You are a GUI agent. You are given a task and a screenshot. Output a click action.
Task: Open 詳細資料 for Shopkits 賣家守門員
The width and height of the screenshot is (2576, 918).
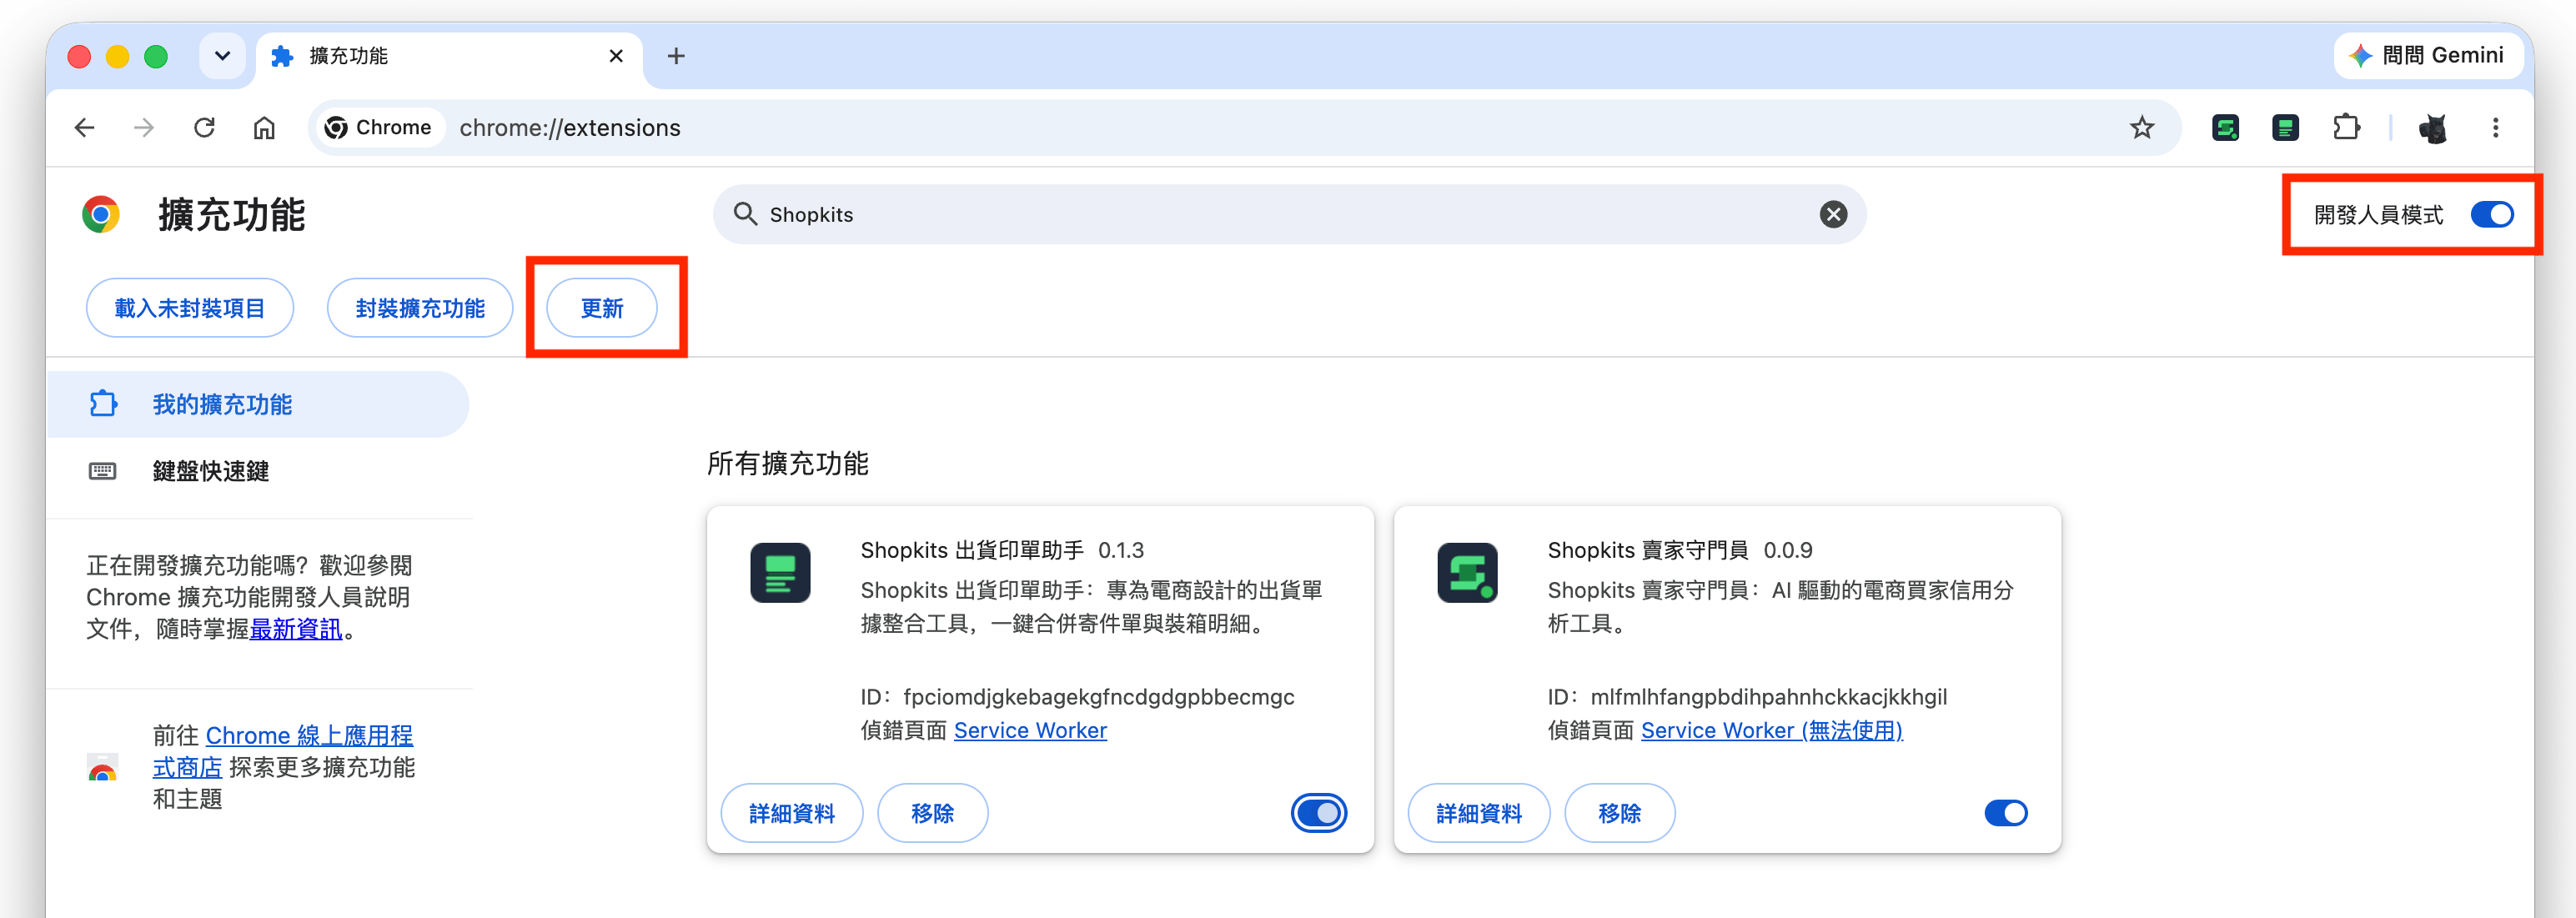[x=1479, y=813]
